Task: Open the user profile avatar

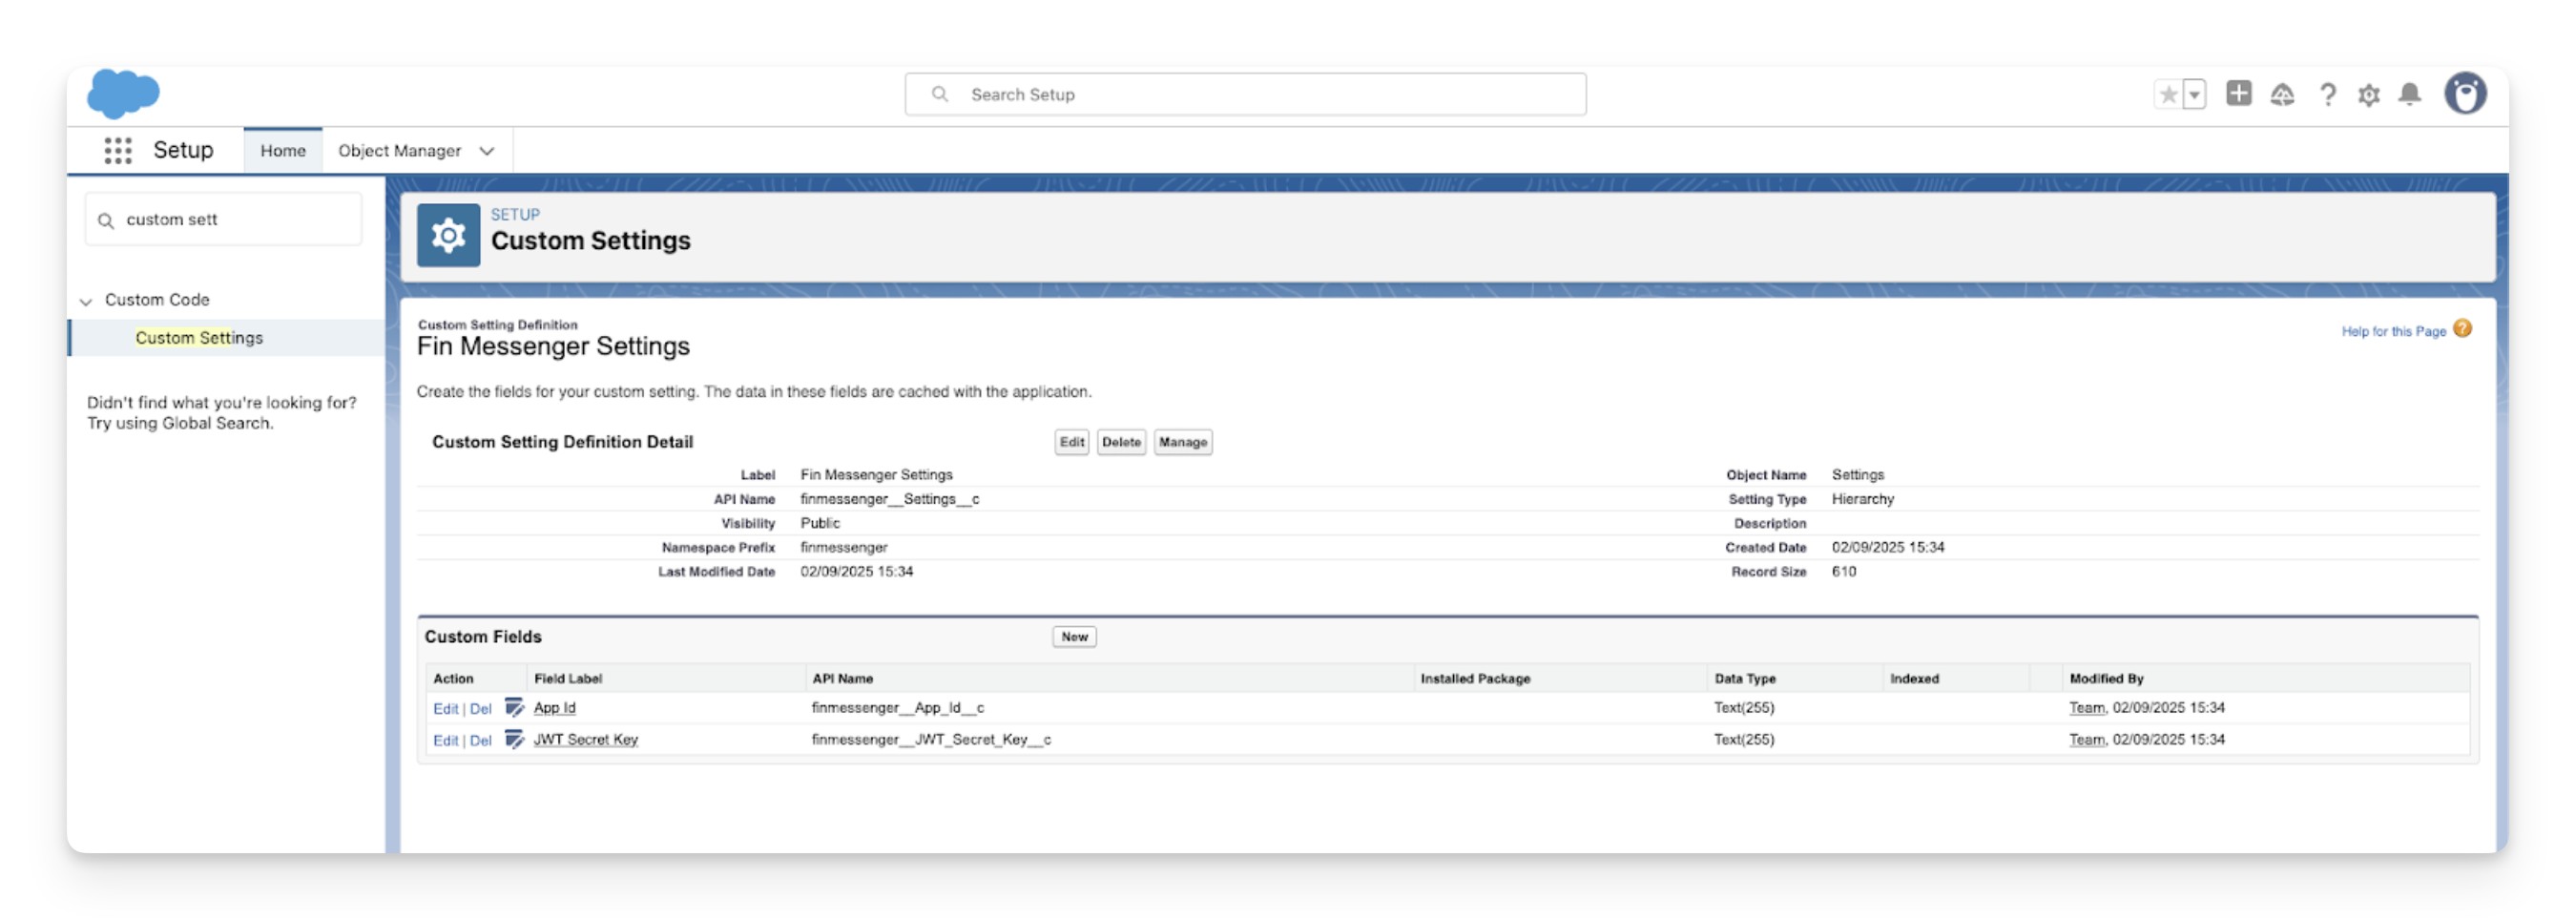Action: 2464,95
